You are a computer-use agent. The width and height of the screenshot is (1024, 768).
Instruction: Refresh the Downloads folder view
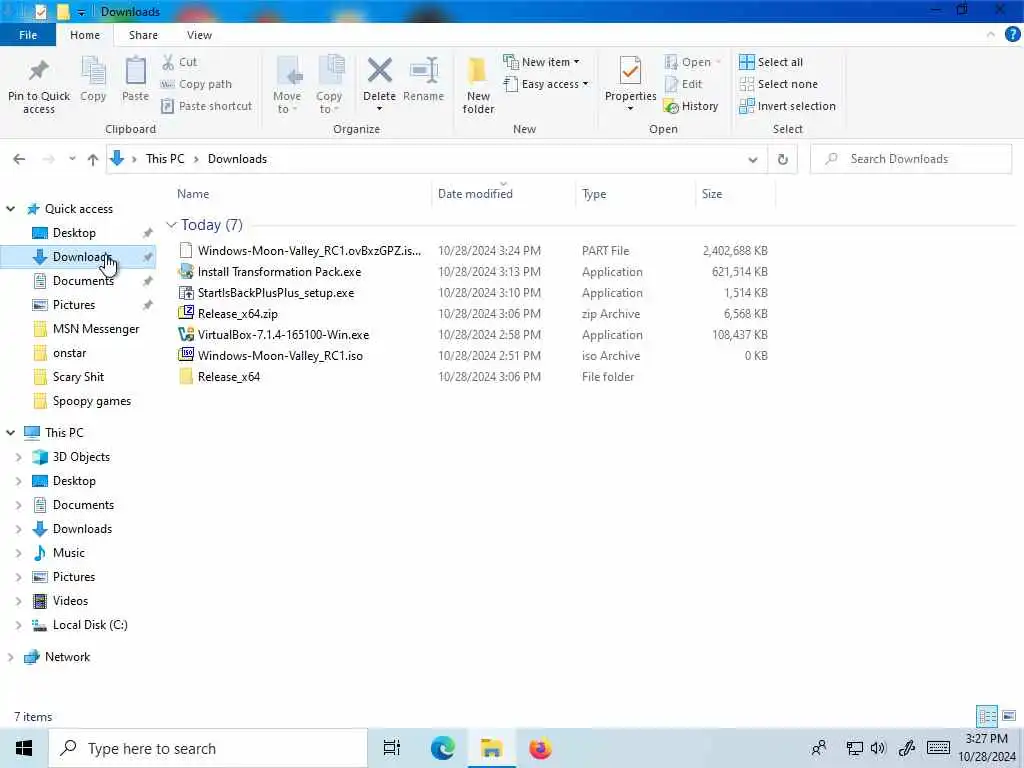[x=782, y=159]
